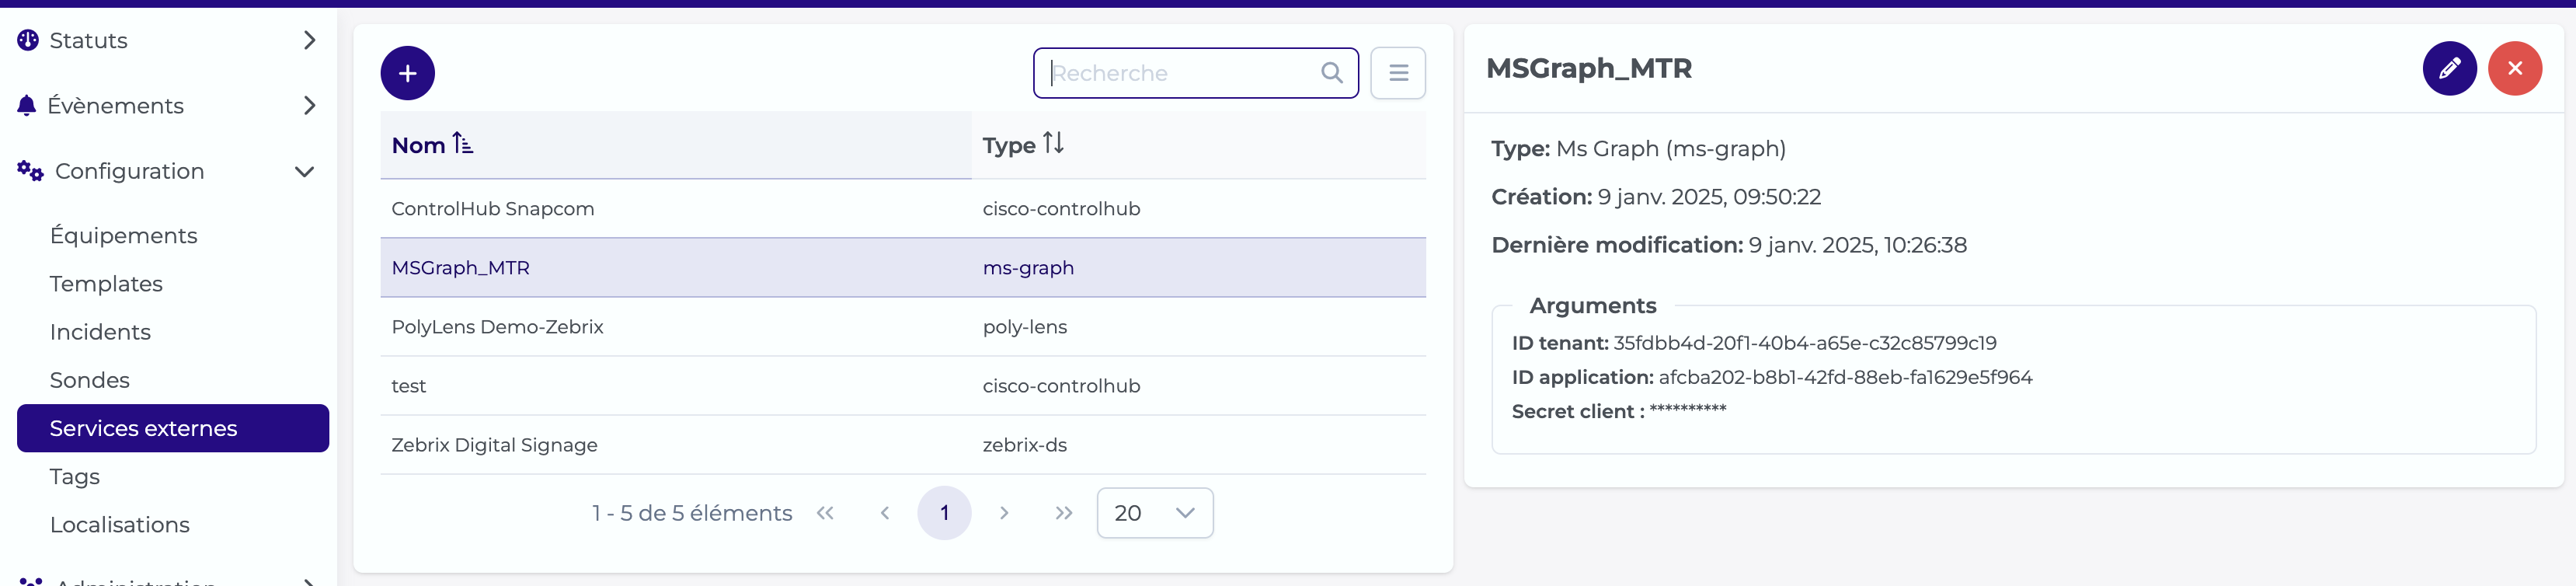
Task: Close the MSGraph_MTR detail panel
Action: tap(2514, 69)
